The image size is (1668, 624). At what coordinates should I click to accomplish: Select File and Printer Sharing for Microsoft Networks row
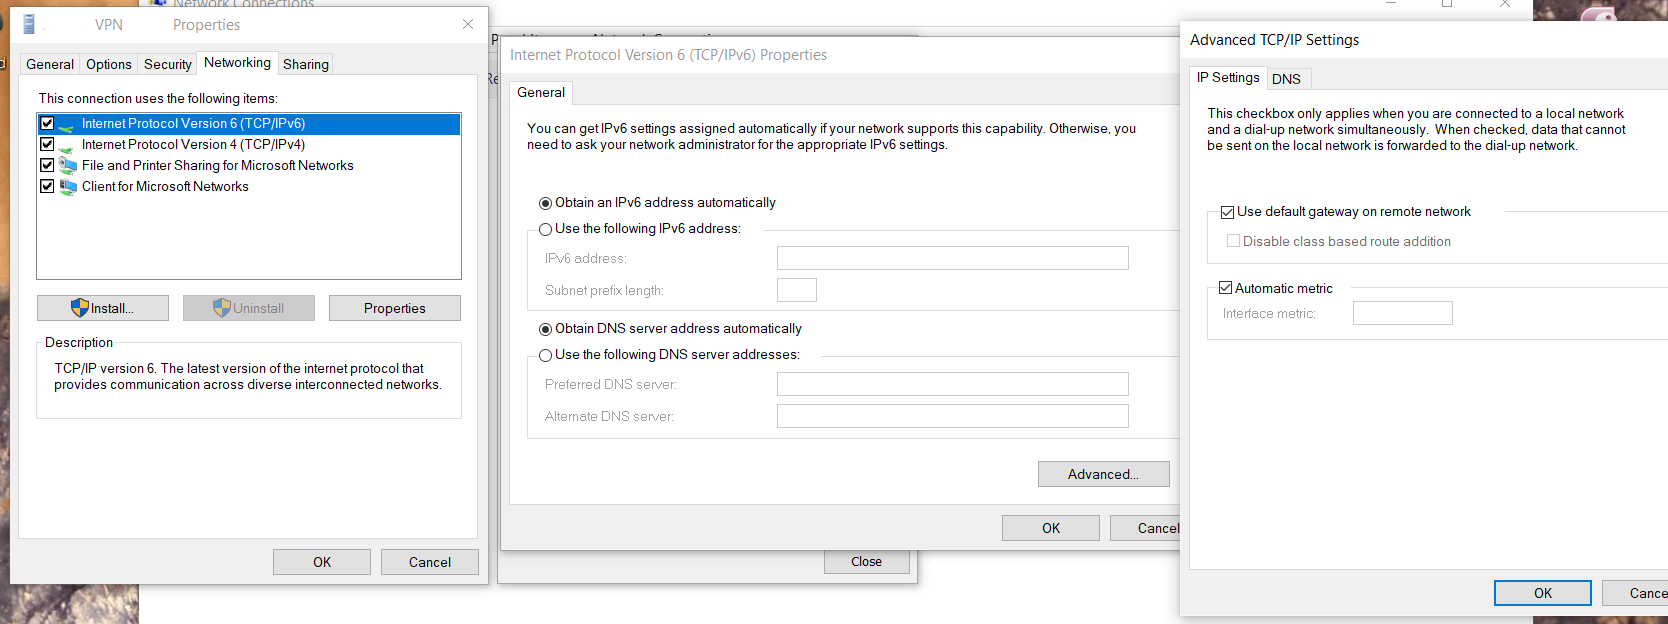(x=248, y=166)
